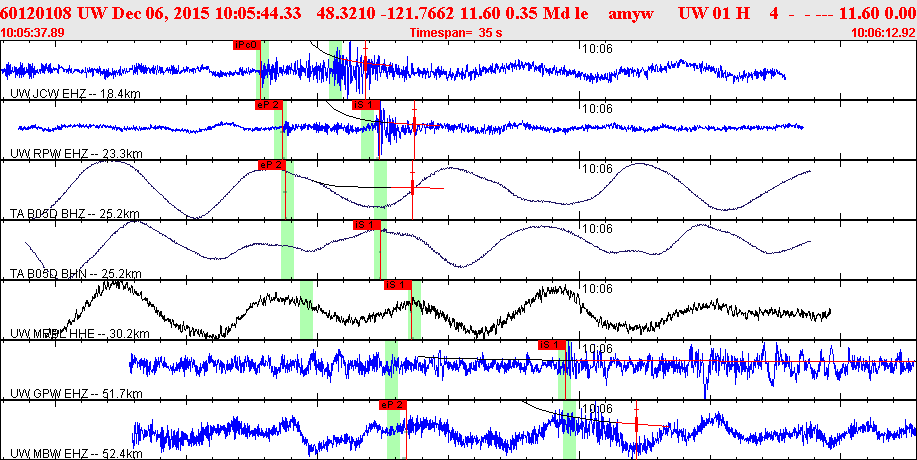The image size is (917, 460).
Task: Select the iS 1 pick on MRBL HHE trace
Action: point(398,285)
